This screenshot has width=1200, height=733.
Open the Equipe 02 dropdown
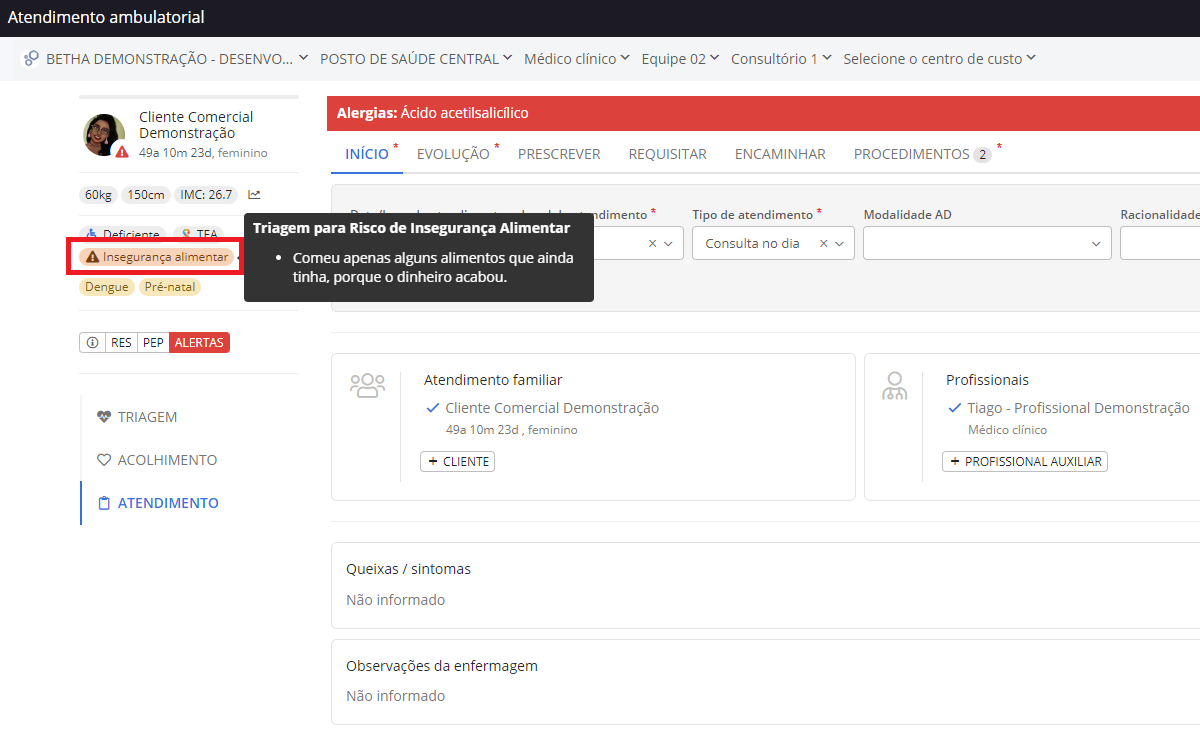(x=680, y=59)
